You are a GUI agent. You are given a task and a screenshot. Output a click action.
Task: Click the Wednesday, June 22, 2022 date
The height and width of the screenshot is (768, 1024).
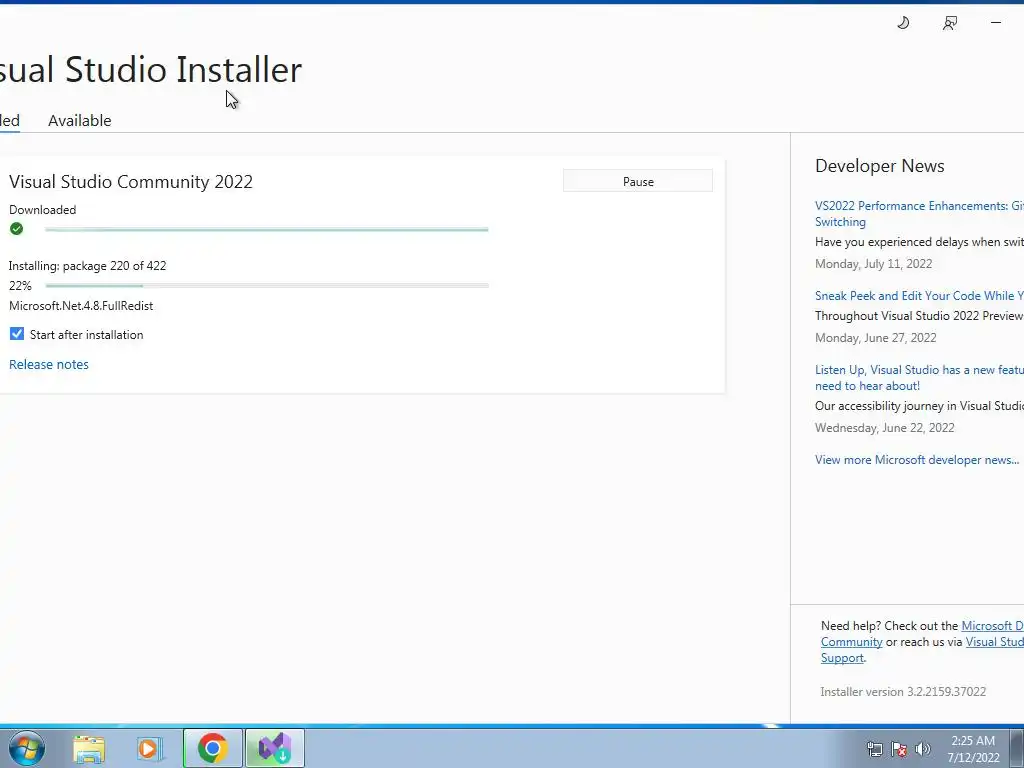coord(885,428)
